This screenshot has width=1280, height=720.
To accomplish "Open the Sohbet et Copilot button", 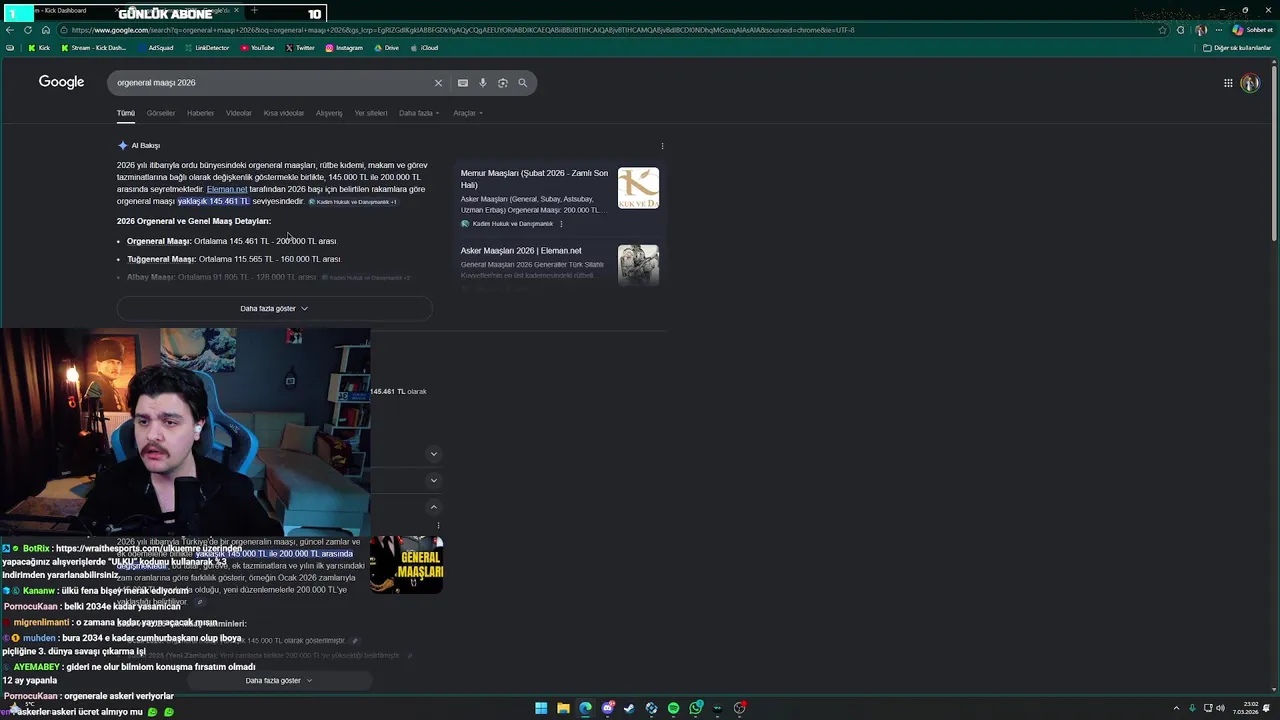I will click(x=1253, y=30).
